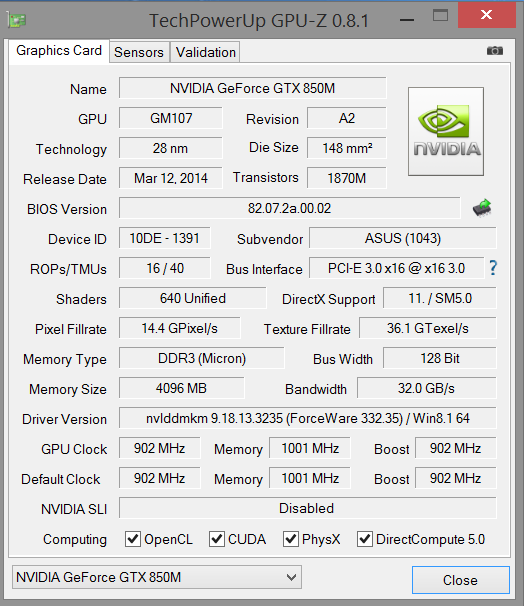Expand the GPU selection dropdown arrow
Image resolution: width=524 pixels, height=606 pixels.
pyautogui.click(x=291, y=577)
